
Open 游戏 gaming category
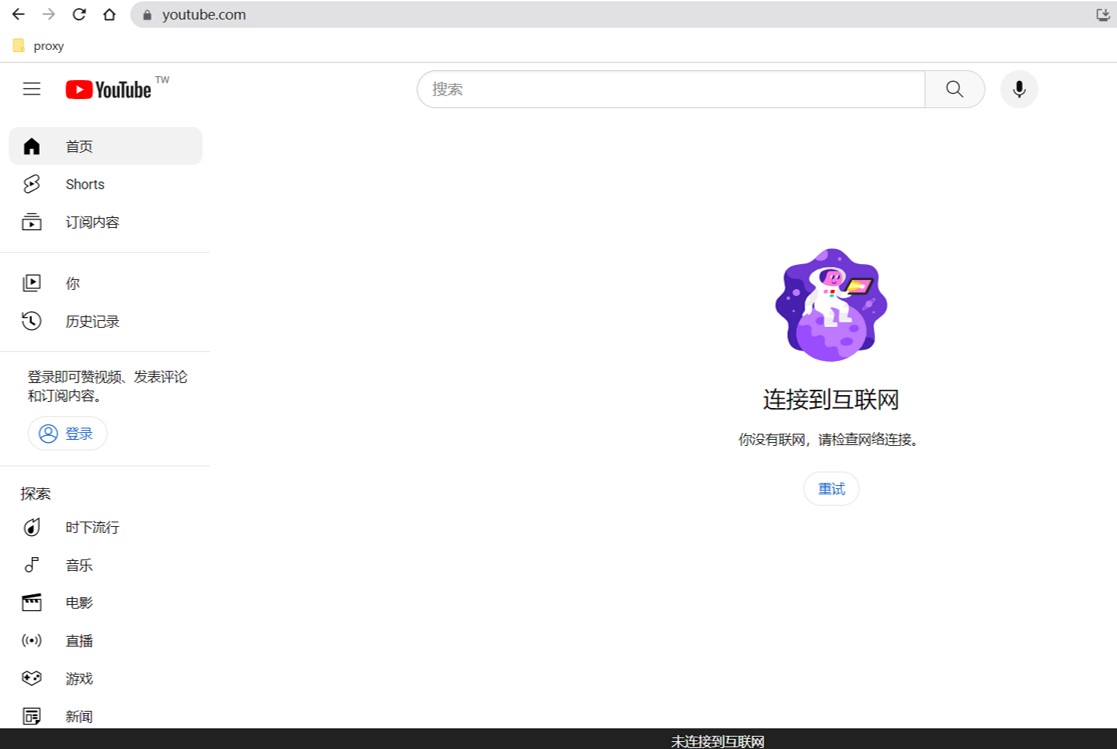click(105, 678)
